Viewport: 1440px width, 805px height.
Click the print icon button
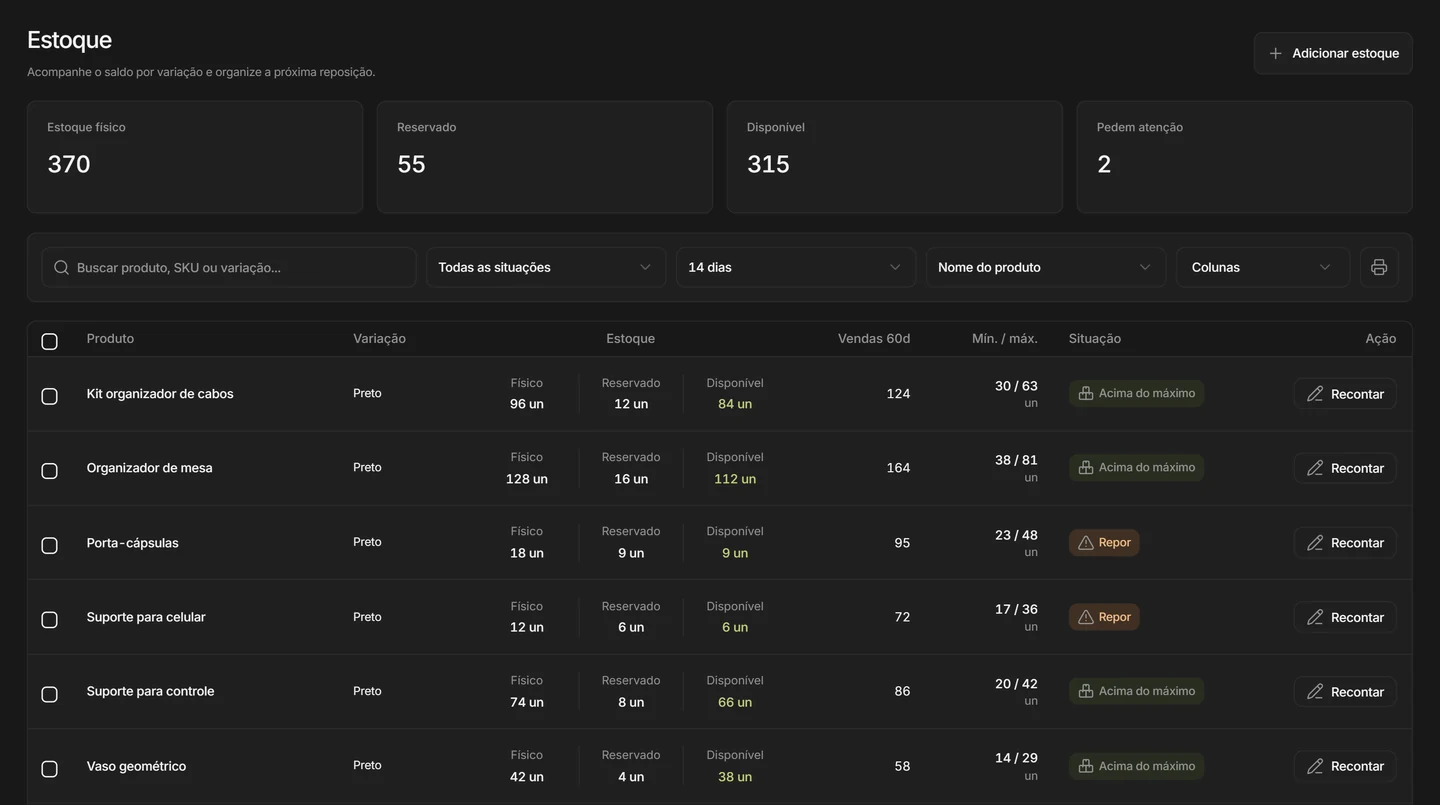point(1379,267)
